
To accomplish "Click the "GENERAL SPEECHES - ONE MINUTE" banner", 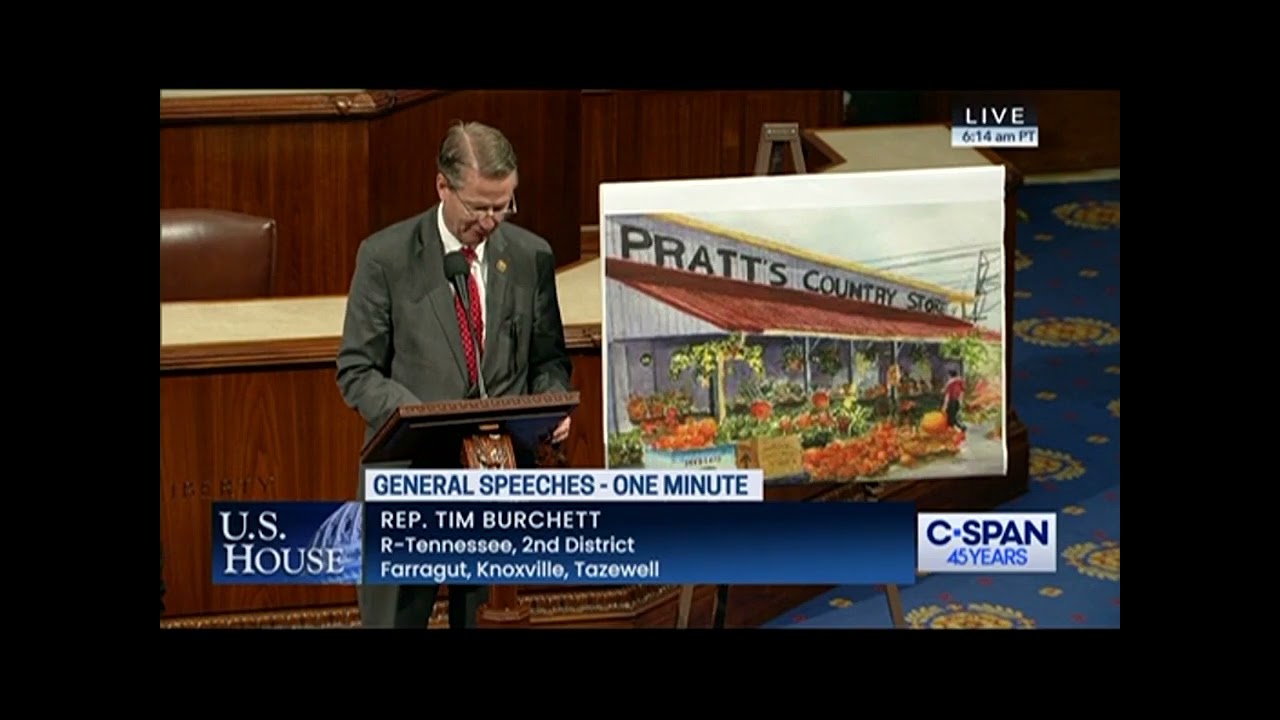I will click(x=563, y=485).
